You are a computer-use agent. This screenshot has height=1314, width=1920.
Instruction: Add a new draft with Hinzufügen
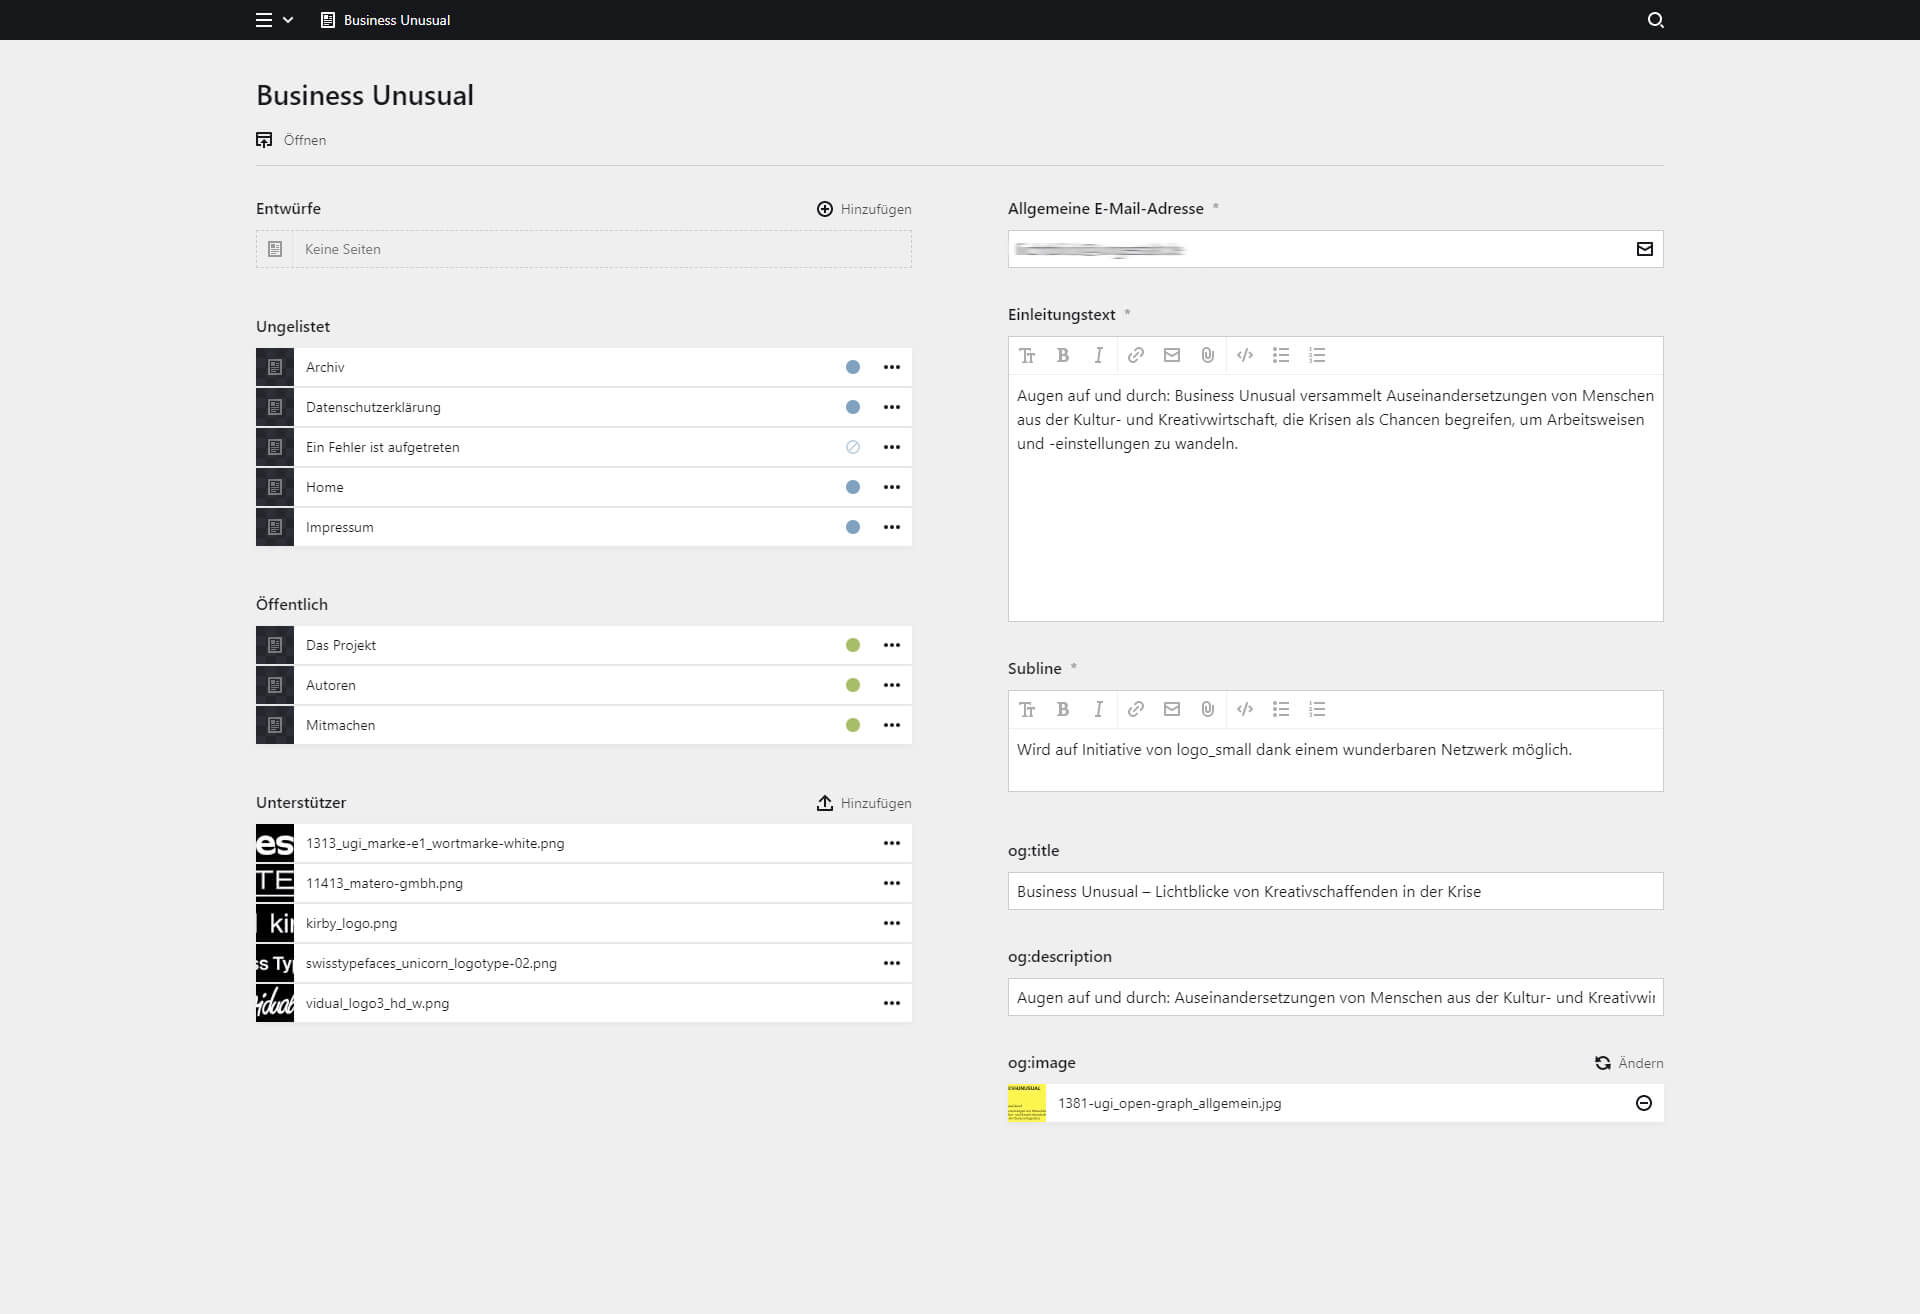point(863,209)
